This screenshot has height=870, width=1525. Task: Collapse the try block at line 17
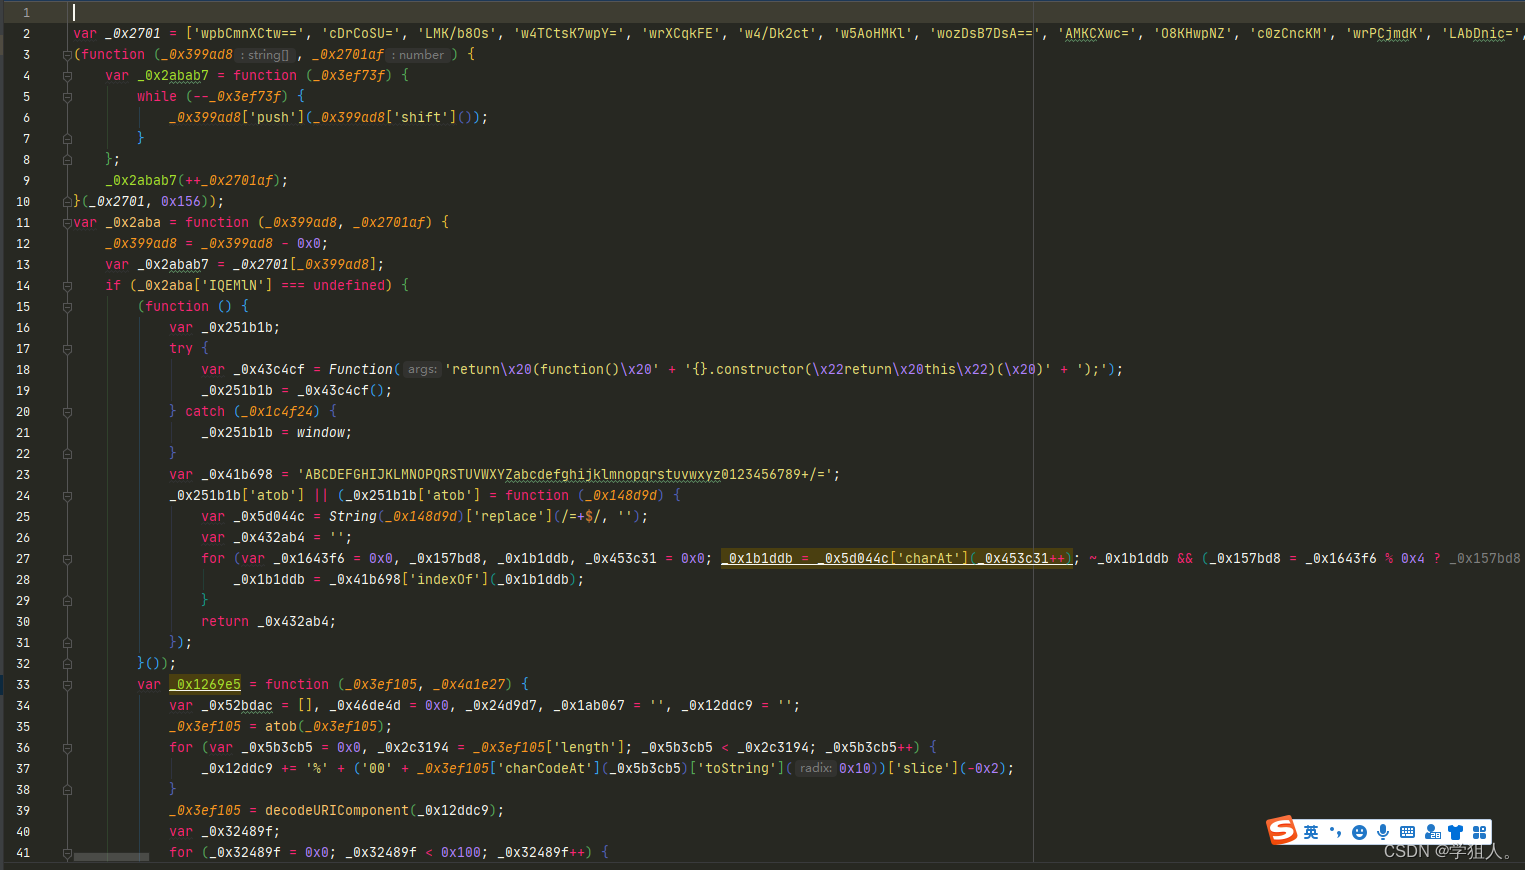click(67, 348)
